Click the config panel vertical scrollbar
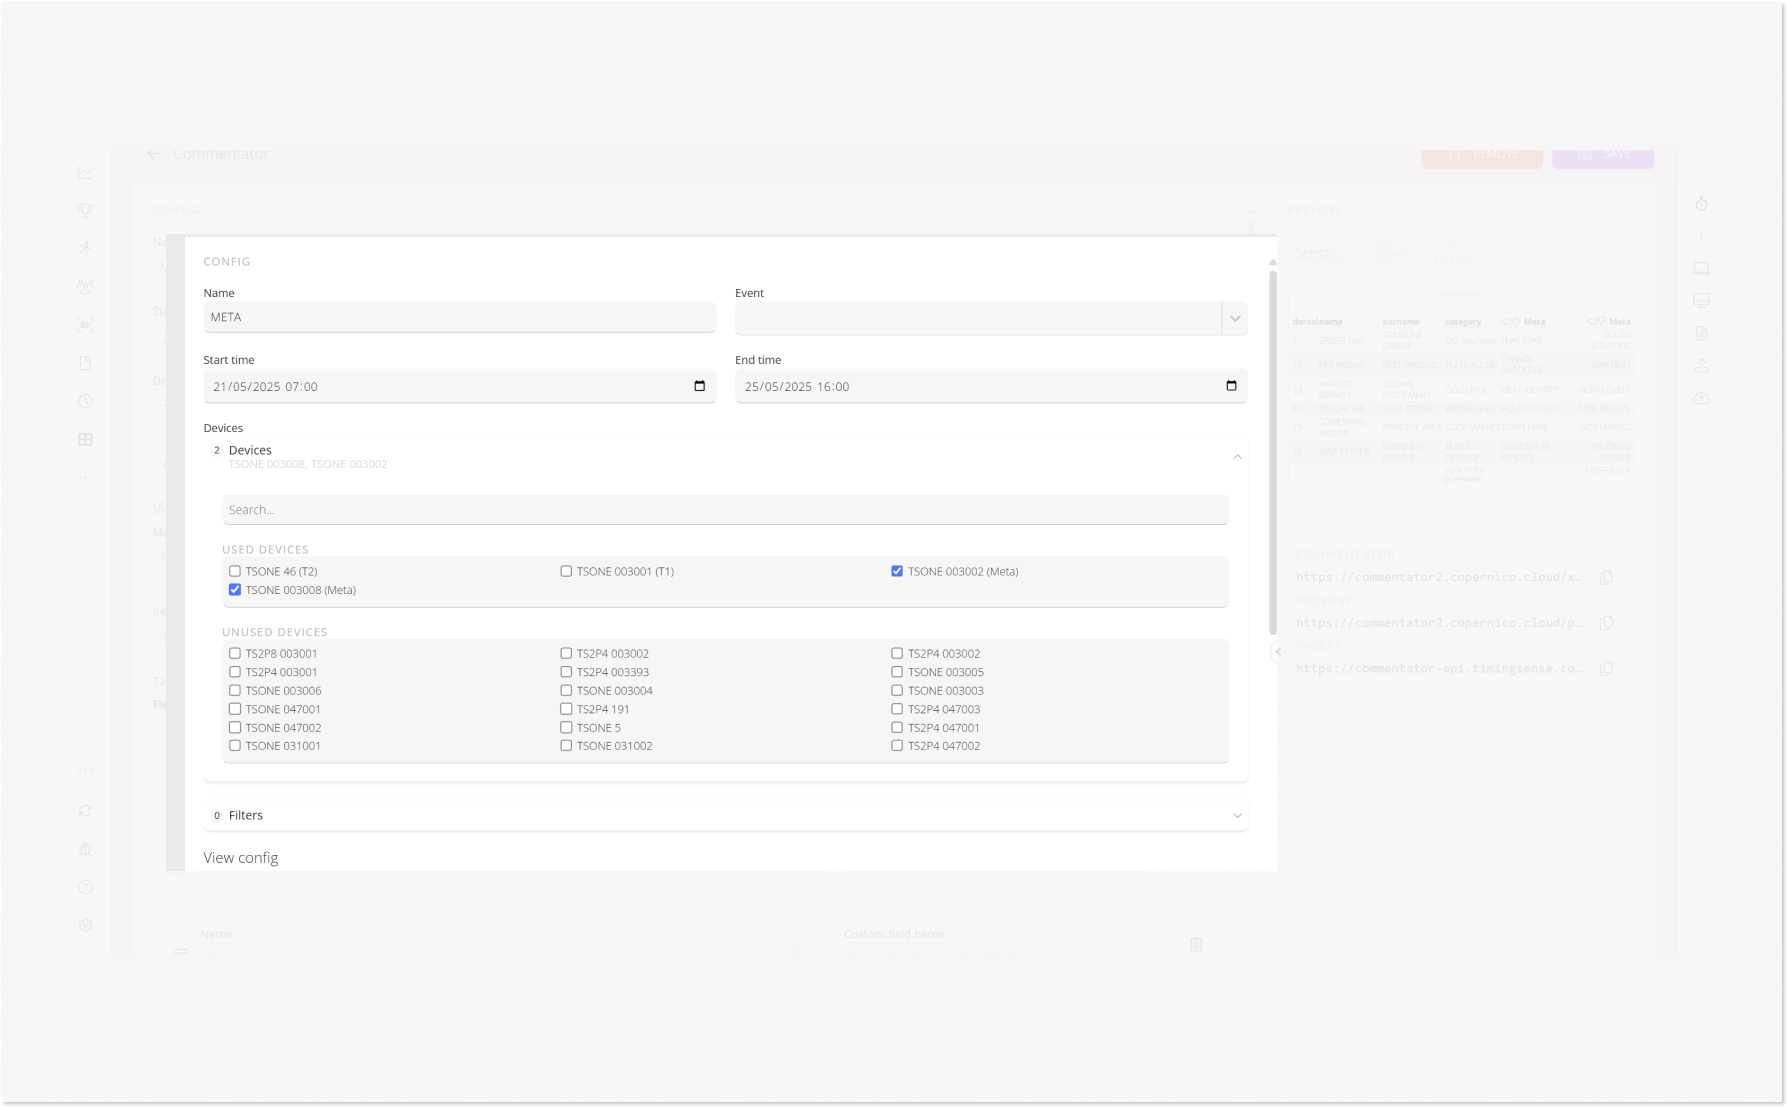 [1273, 452]
